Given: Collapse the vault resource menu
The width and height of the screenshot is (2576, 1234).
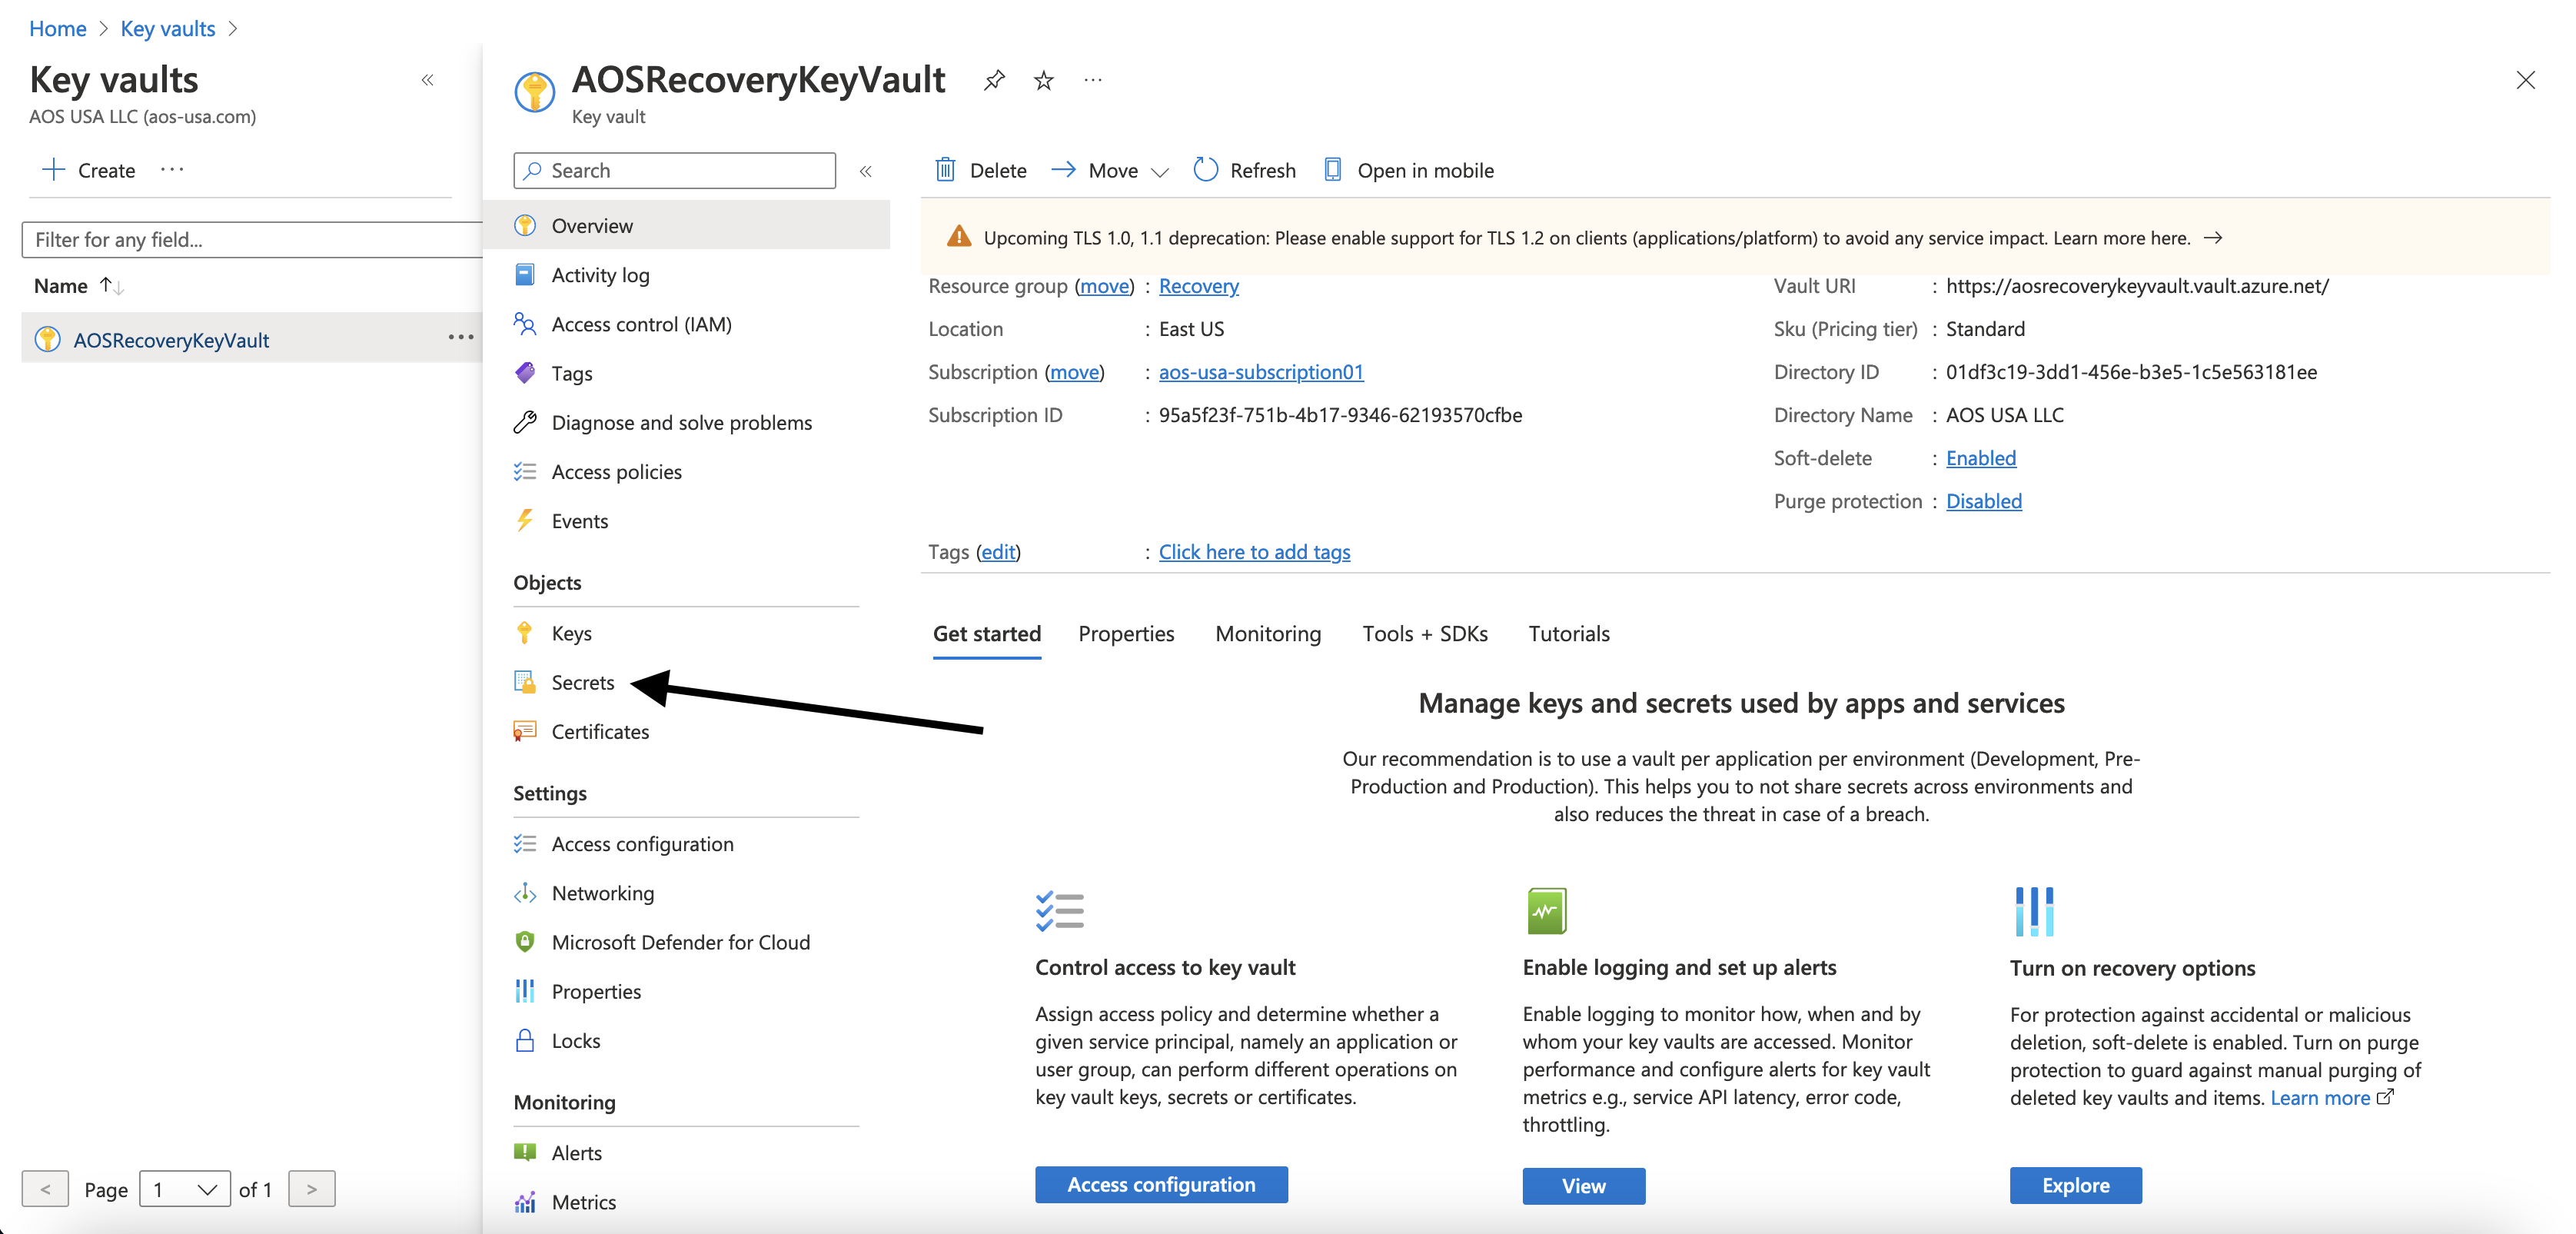Looking at the screenshot, I should click(x=866, y=171).
